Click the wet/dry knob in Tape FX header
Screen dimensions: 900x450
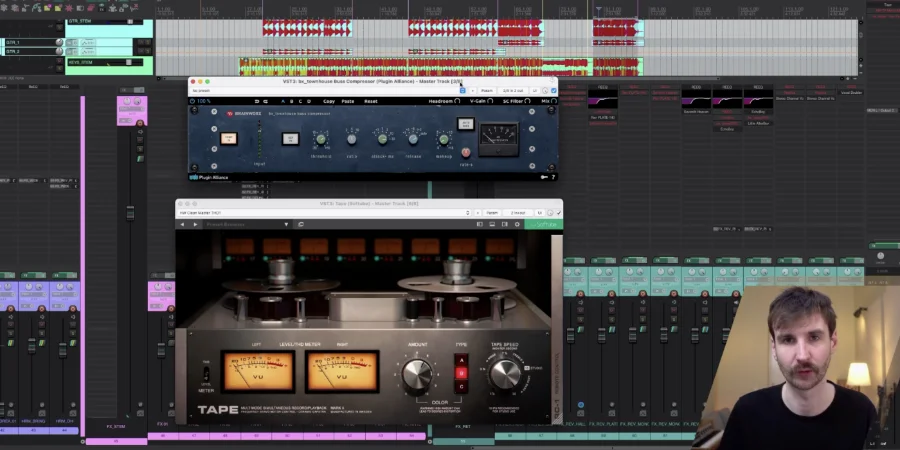pos(550,213)
